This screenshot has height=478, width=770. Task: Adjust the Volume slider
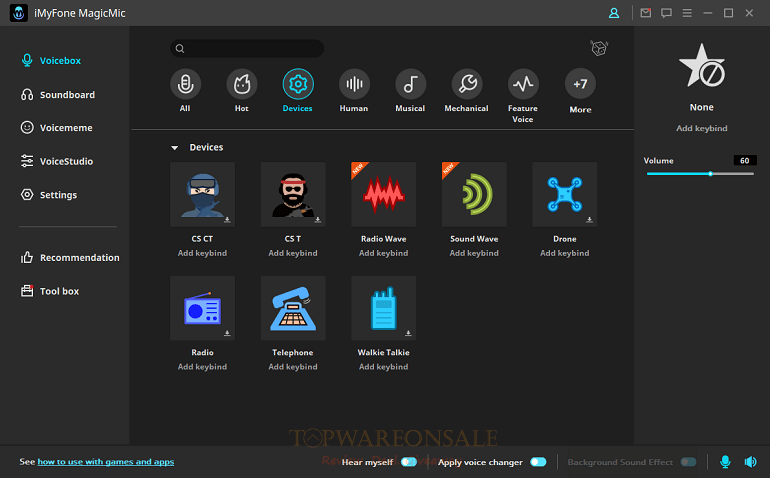point(700,173)
